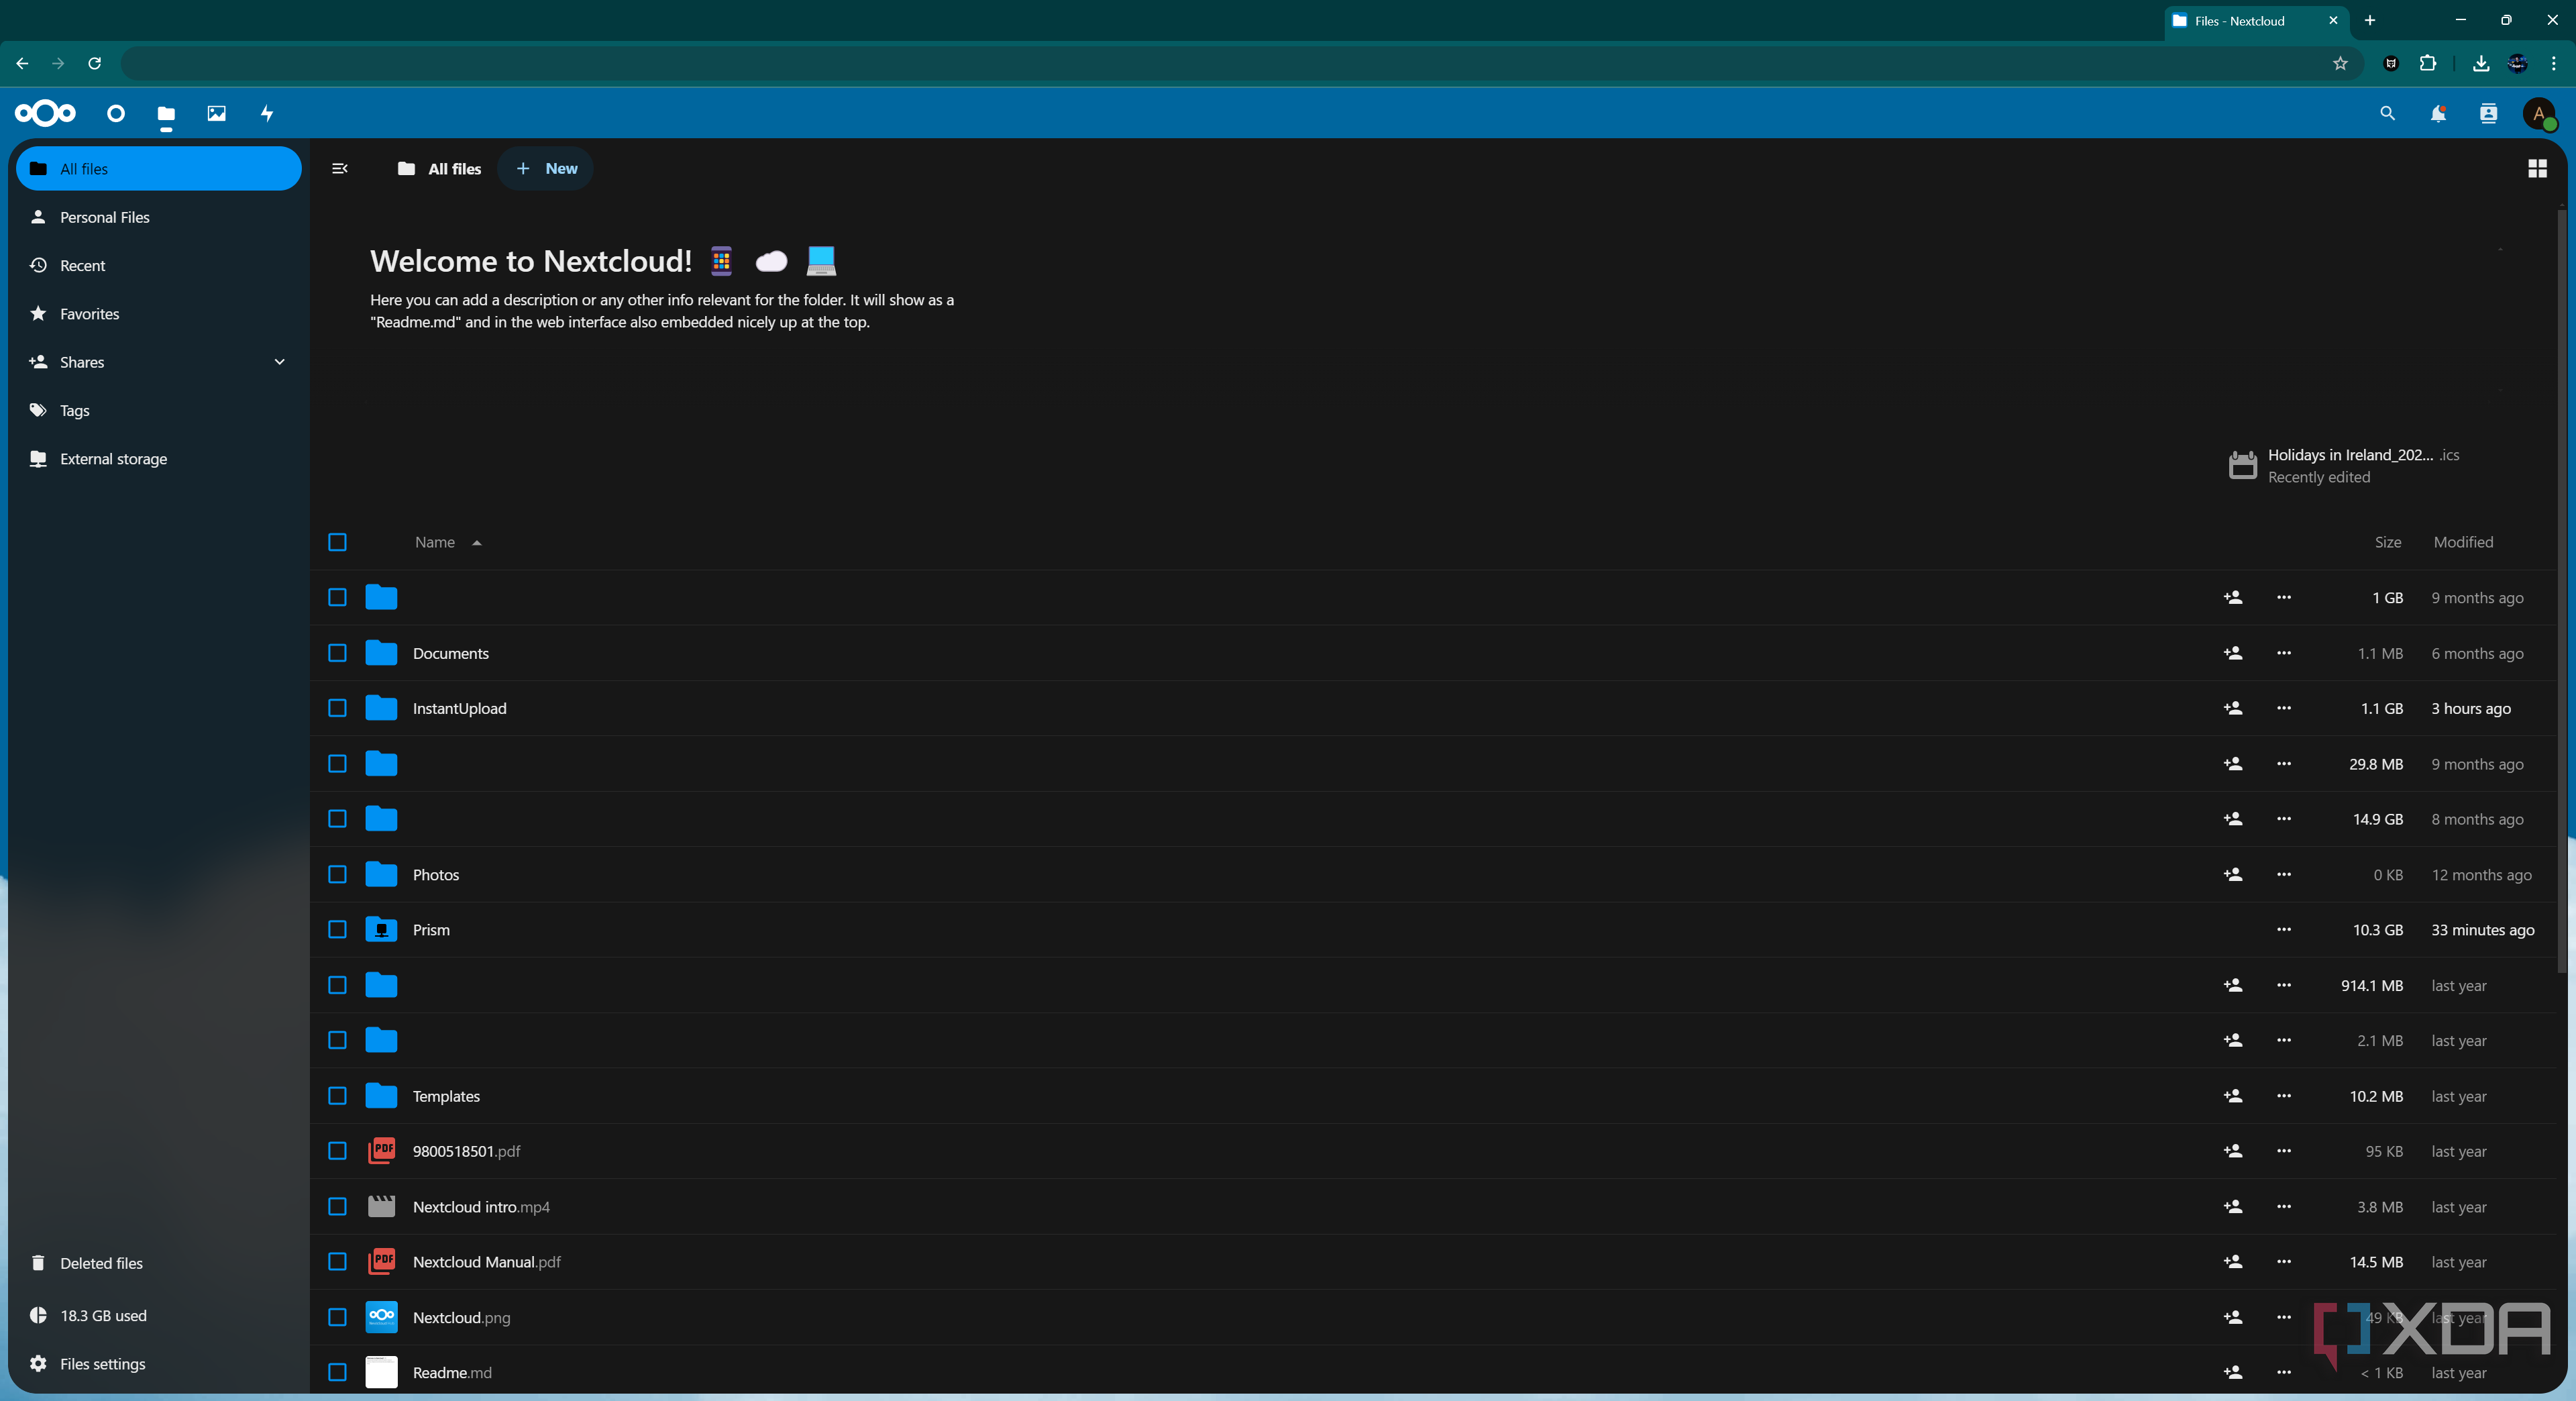Screen dimensions: 2576x1401
Task: Switch to grid view
Action: click(x=2536, y=168)
